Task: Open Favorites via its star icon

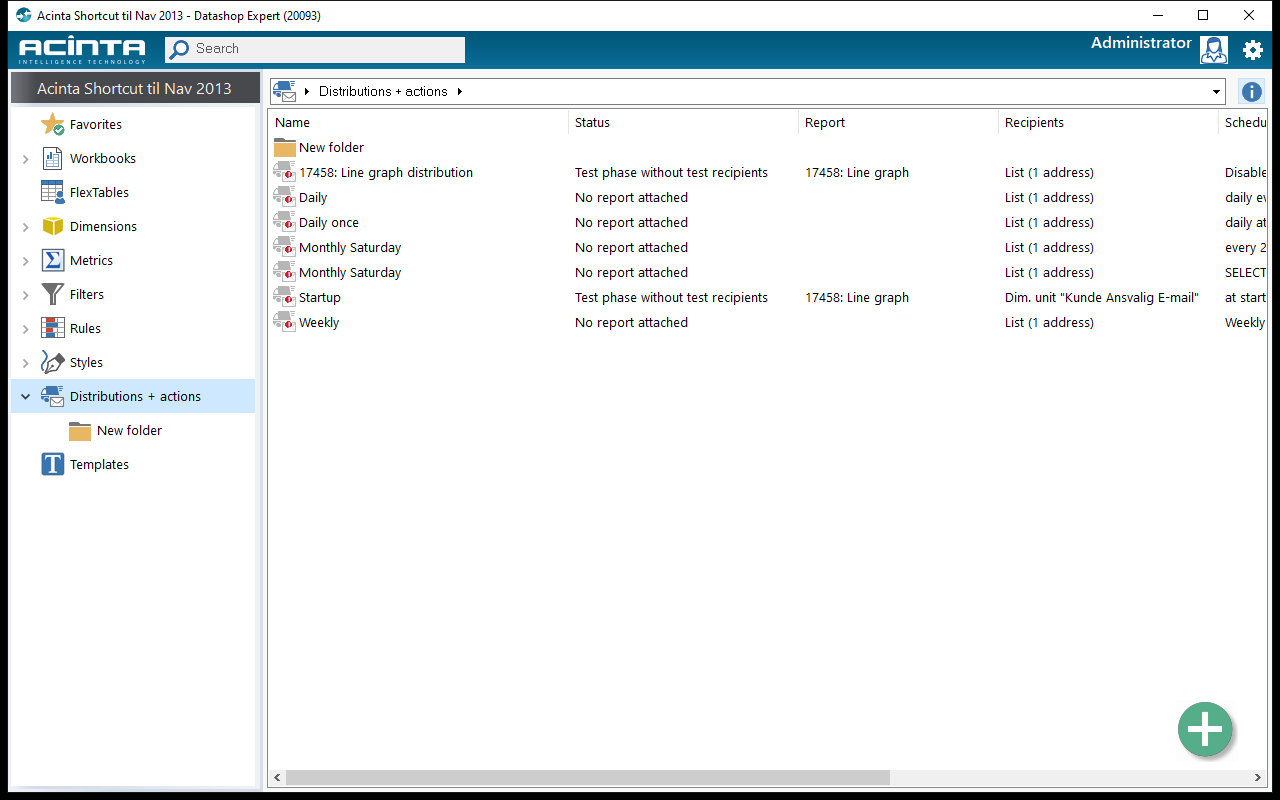Action: [52, 125]
